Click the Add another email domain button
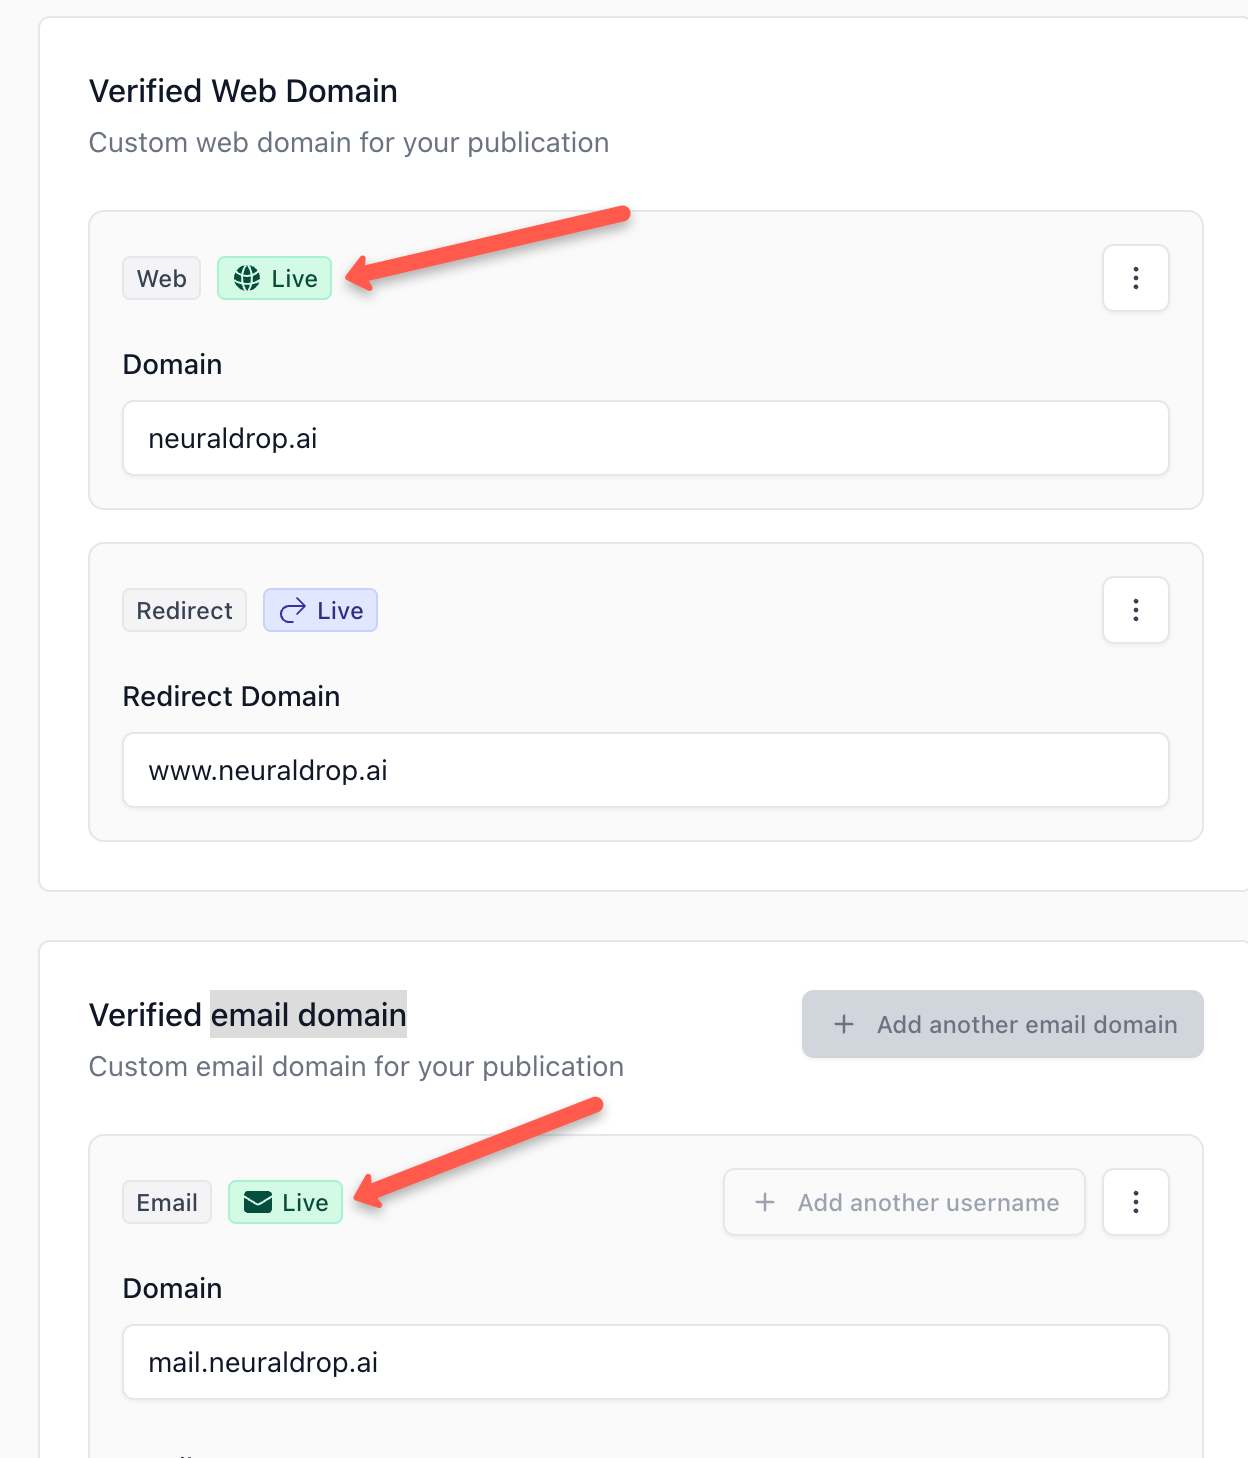1248x1458 pixels. point(1002,1024)
